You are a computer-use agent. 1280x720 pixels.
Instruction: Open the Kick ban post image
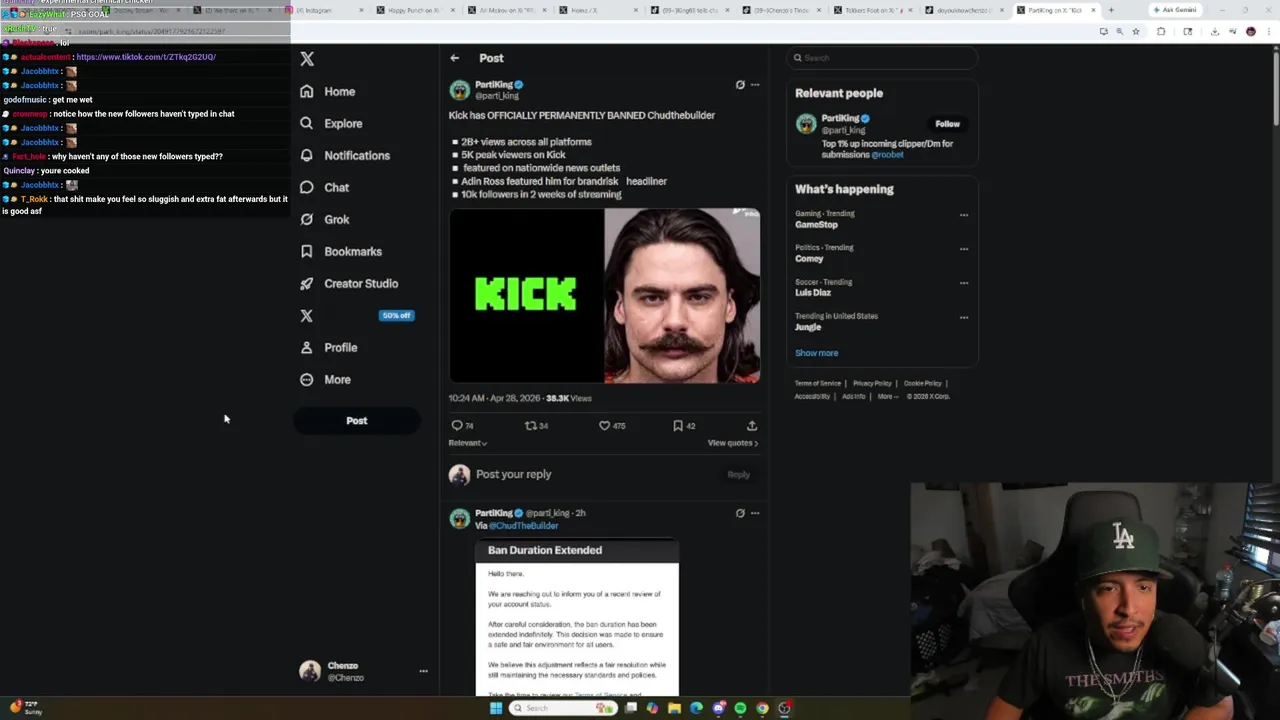604,296
